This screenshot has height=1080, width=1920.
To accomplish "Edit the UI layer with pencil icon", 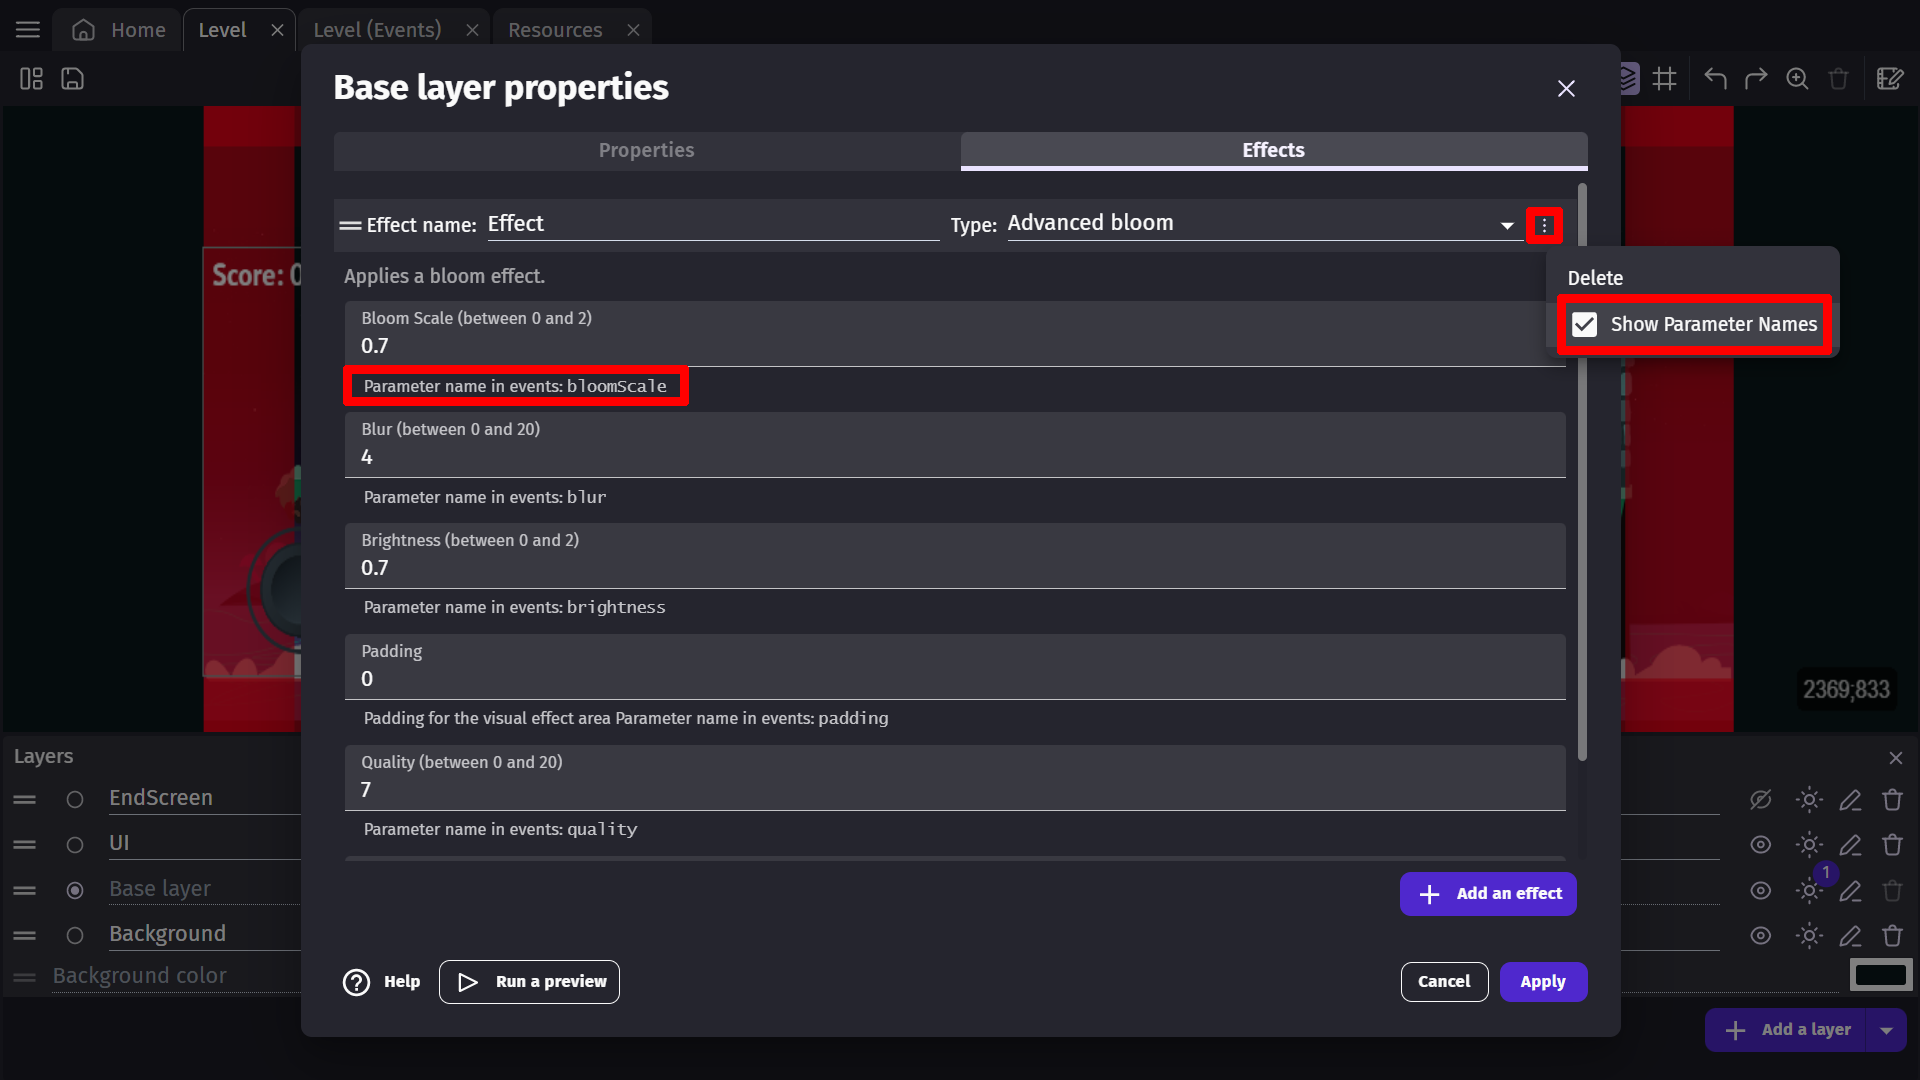I will 1850,845.
